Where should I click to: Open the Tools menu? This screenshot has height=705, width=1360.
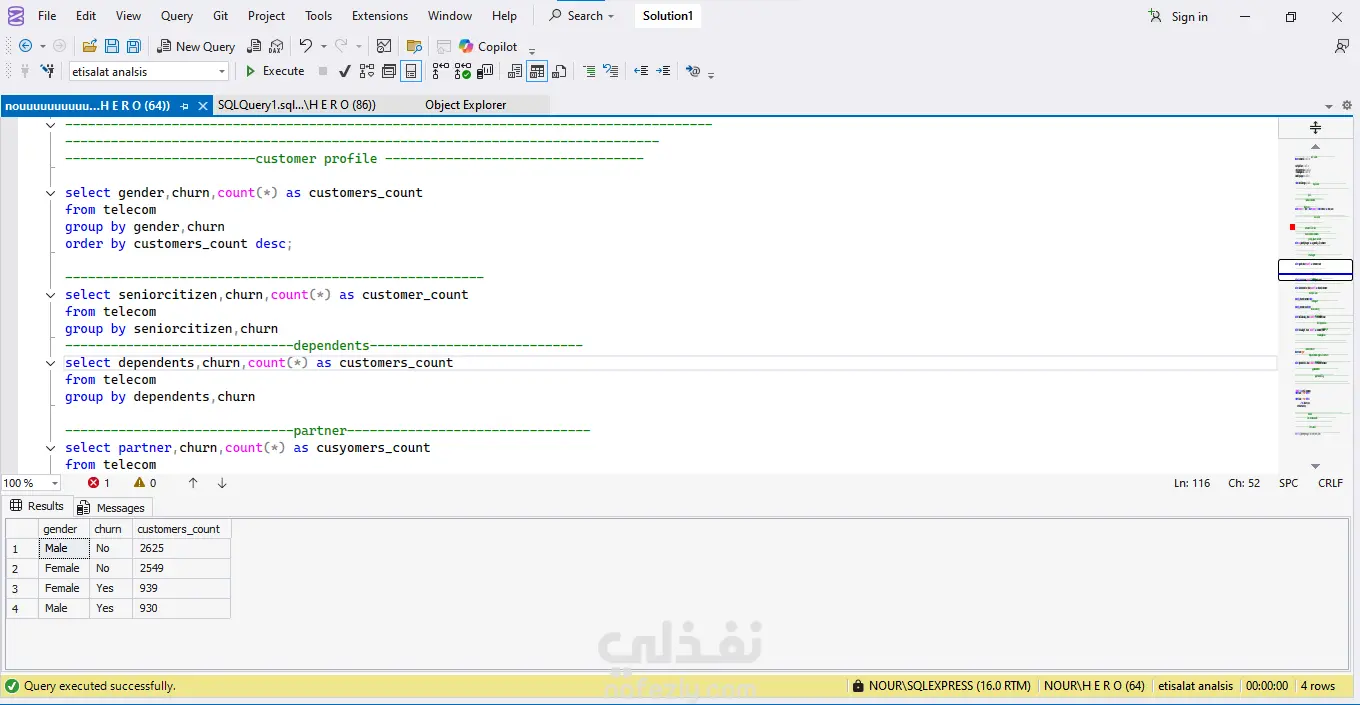pyautogui.click(x=319, y=16)
